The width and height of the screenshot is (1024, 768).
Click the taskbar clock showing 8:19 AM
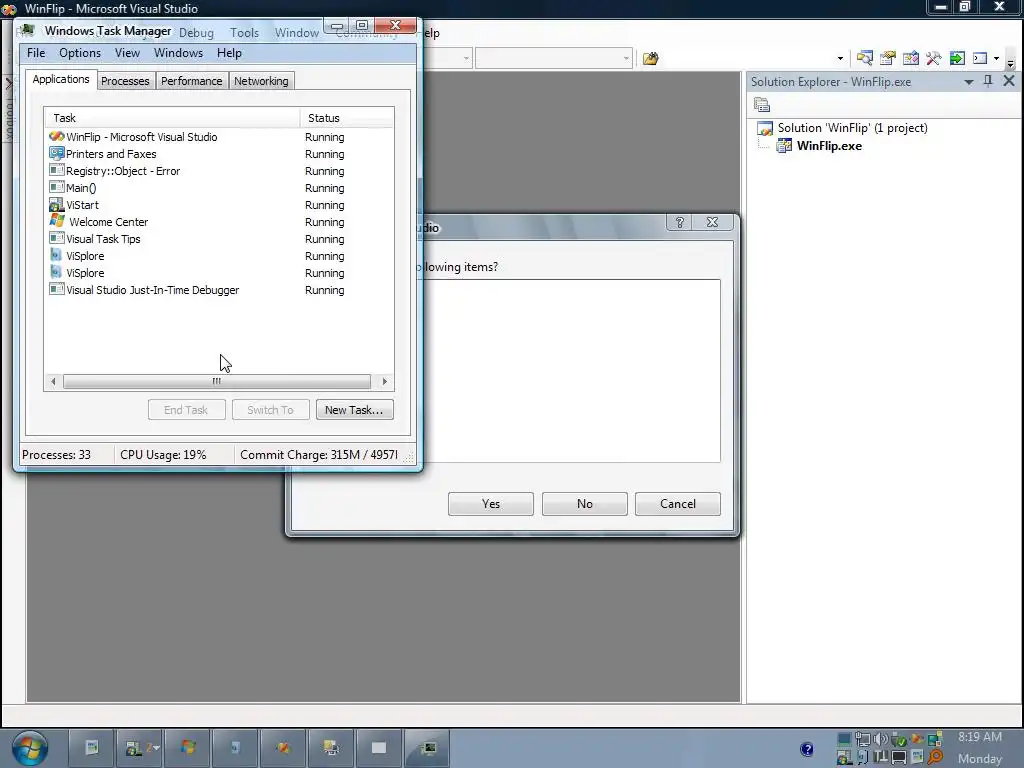click(980, 737)
